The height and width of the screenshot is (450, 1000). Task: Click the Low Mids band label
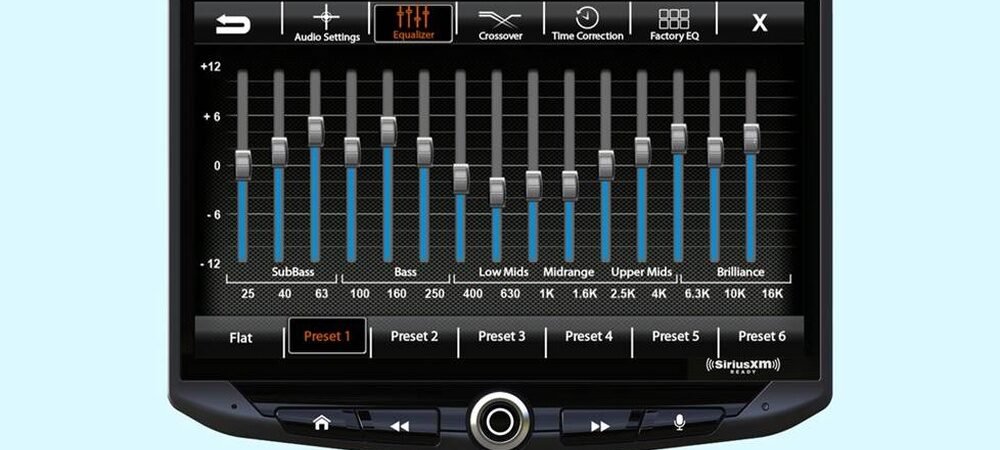pyautogui.click(x=503, y=272)
